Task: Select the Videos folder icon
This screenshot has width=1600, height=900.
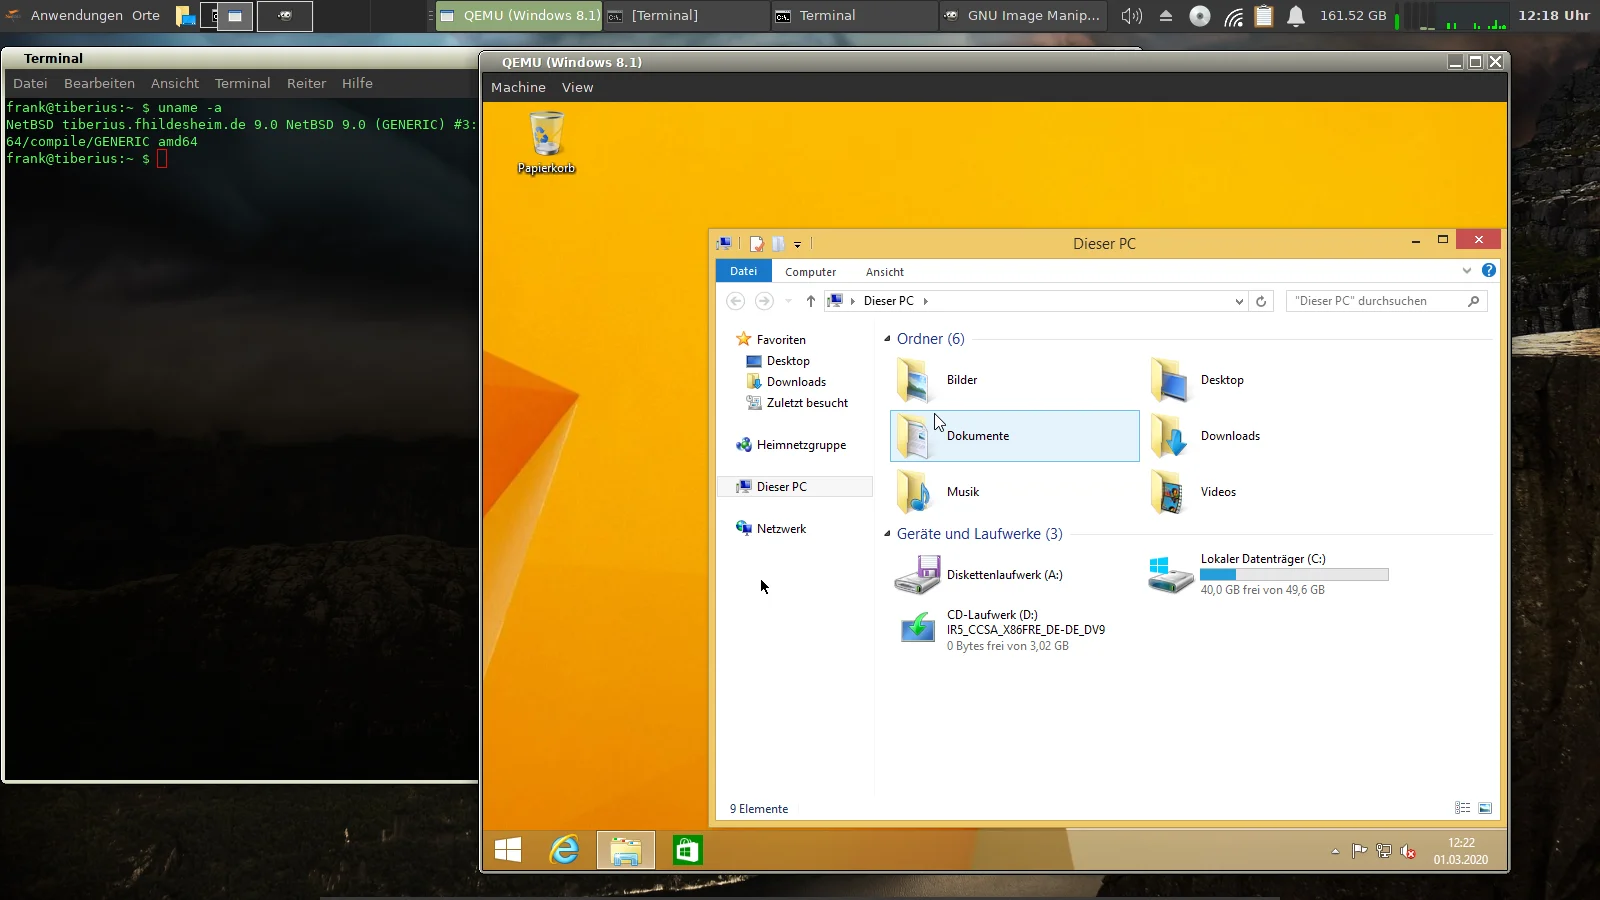Action: click(1168, 492)
